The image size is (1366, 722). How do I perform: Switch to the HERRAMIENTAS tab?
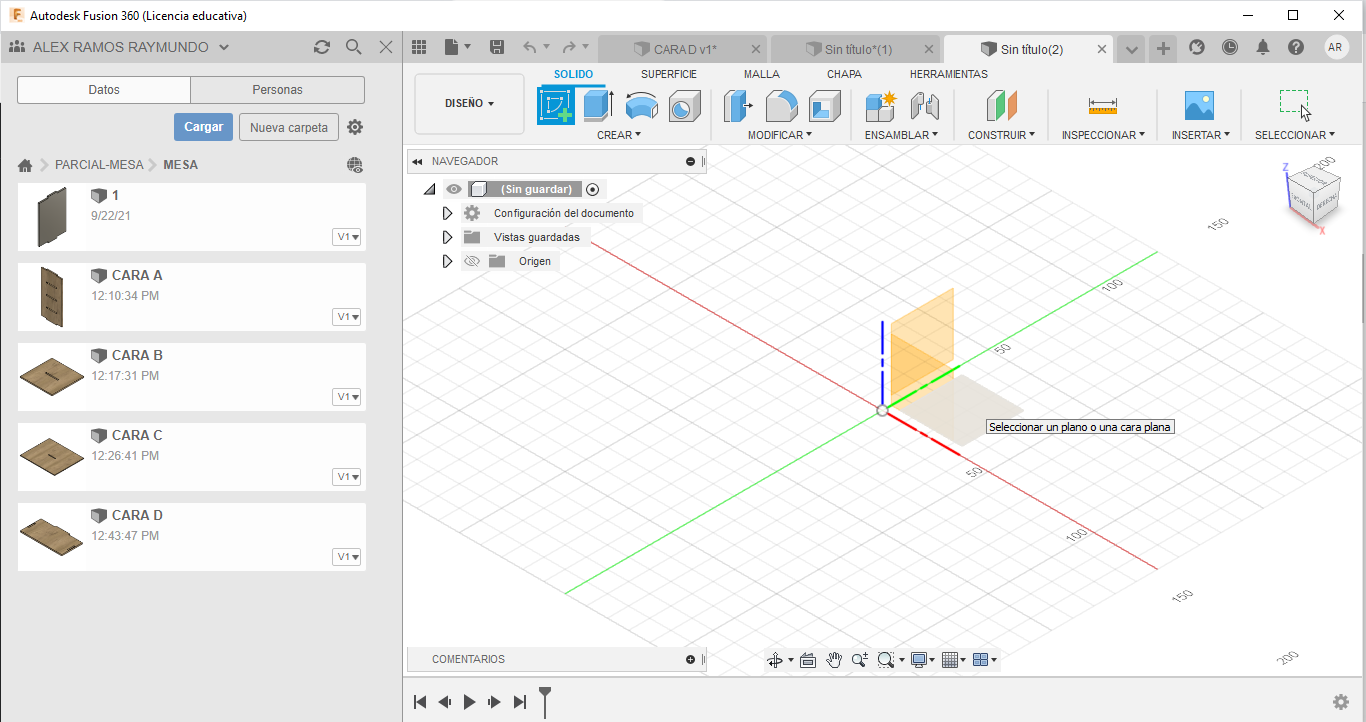pyautogui.click(x=948, y=74)
